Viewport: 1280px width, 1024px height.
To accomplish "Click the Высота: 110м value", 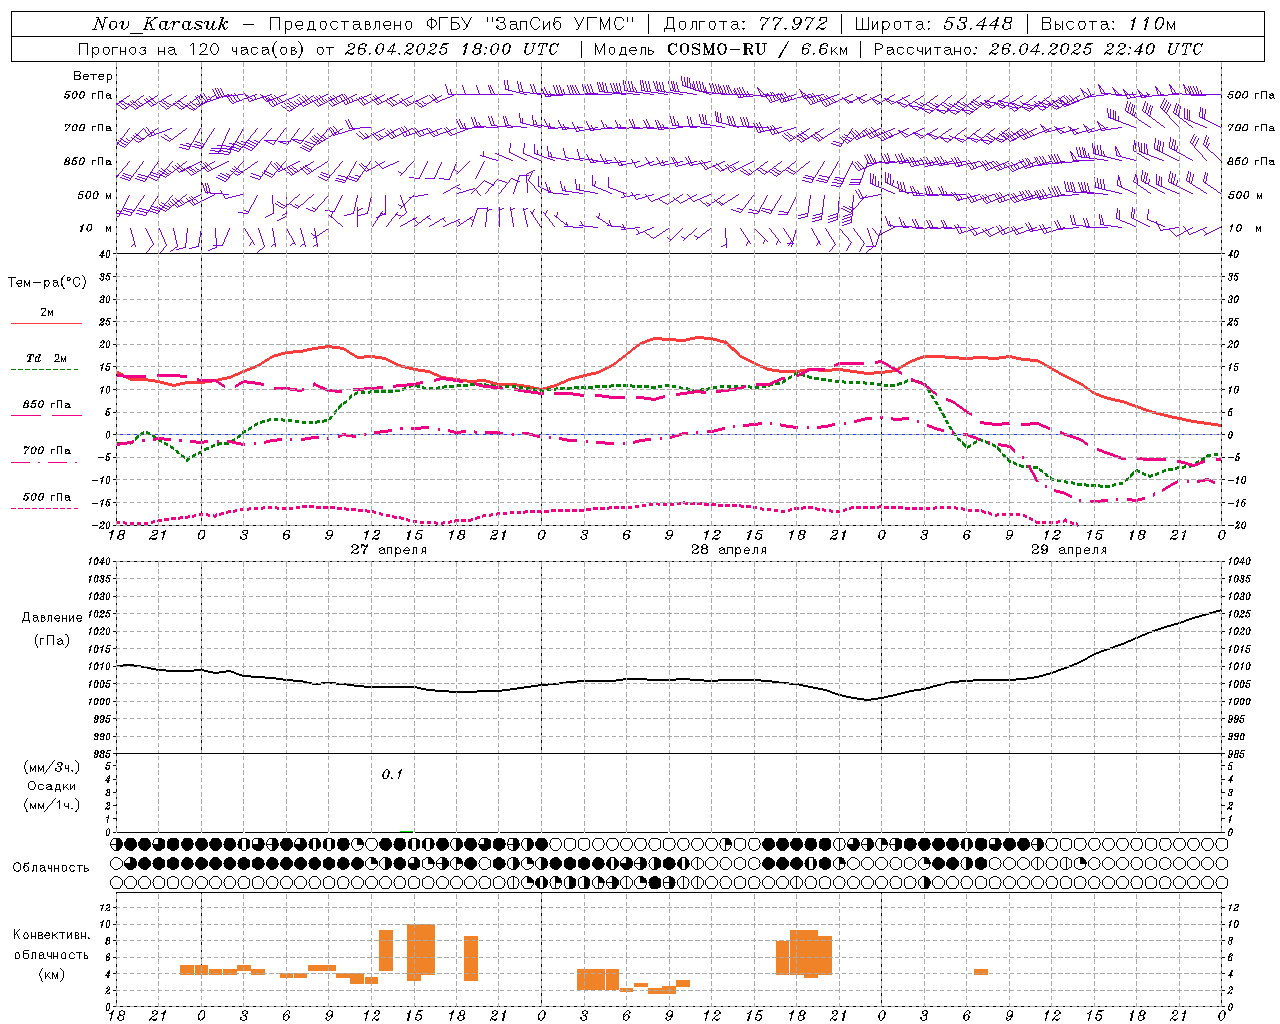I will [1107, 24].
